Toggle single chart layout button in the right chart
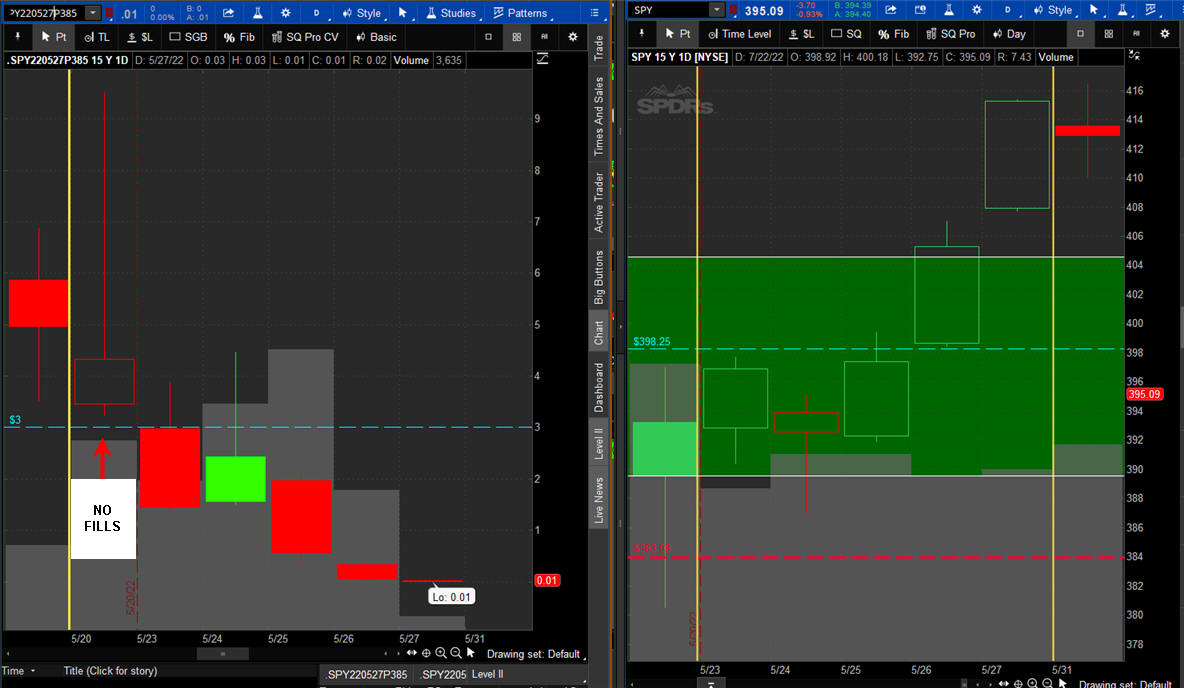The image size is (1184, 688). [x=1080, y=34]
